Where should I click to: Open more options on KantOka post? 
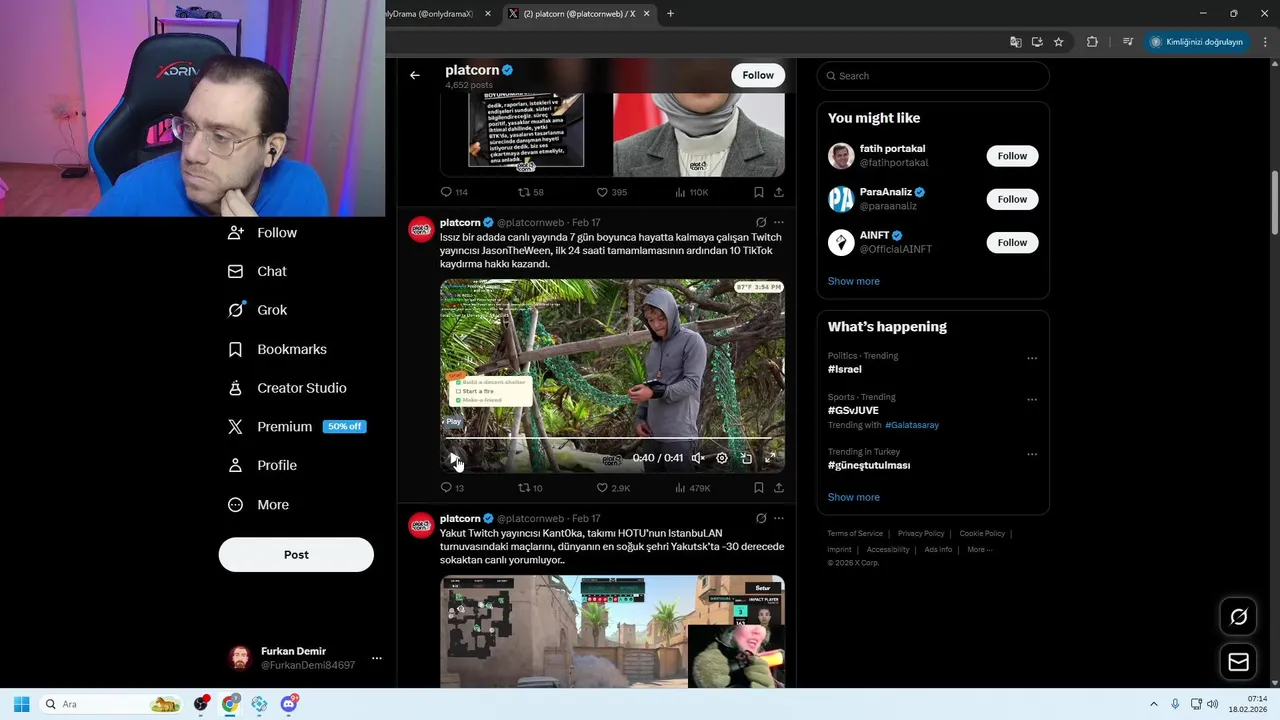[x=779, y=518]
